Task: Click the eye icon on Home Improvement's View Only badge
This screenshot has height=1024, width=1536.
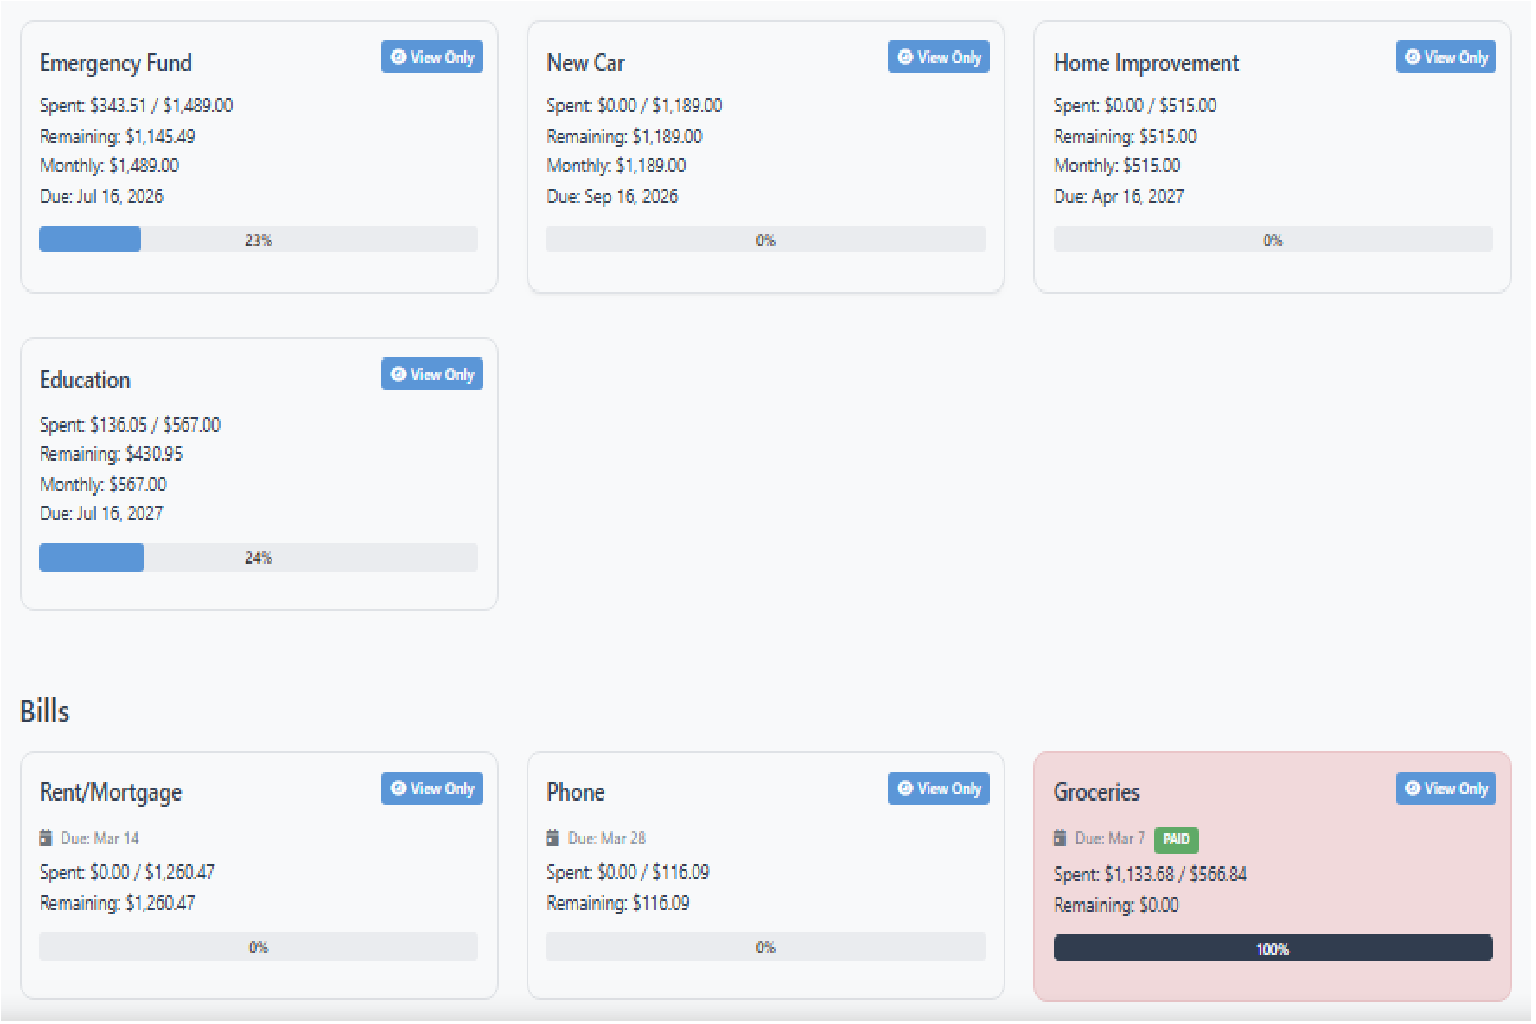Action: (1413, 57)
